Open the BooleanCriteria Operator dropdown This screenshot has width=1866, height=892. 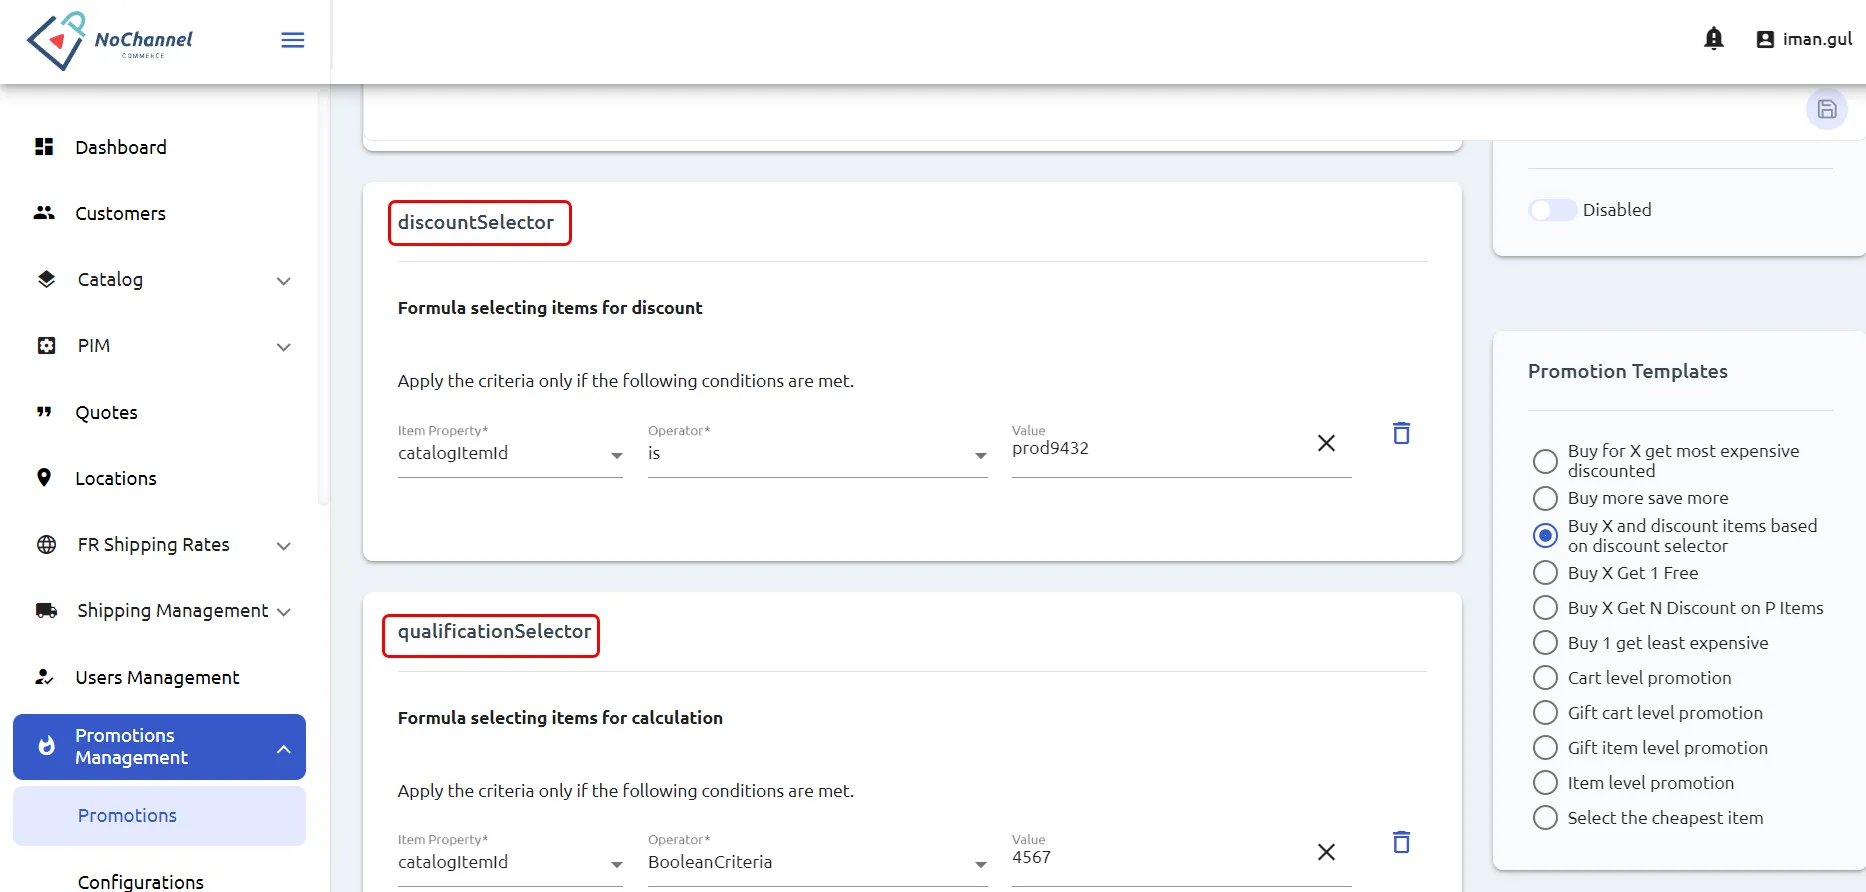pyautogui.click(x=817, y=862)
